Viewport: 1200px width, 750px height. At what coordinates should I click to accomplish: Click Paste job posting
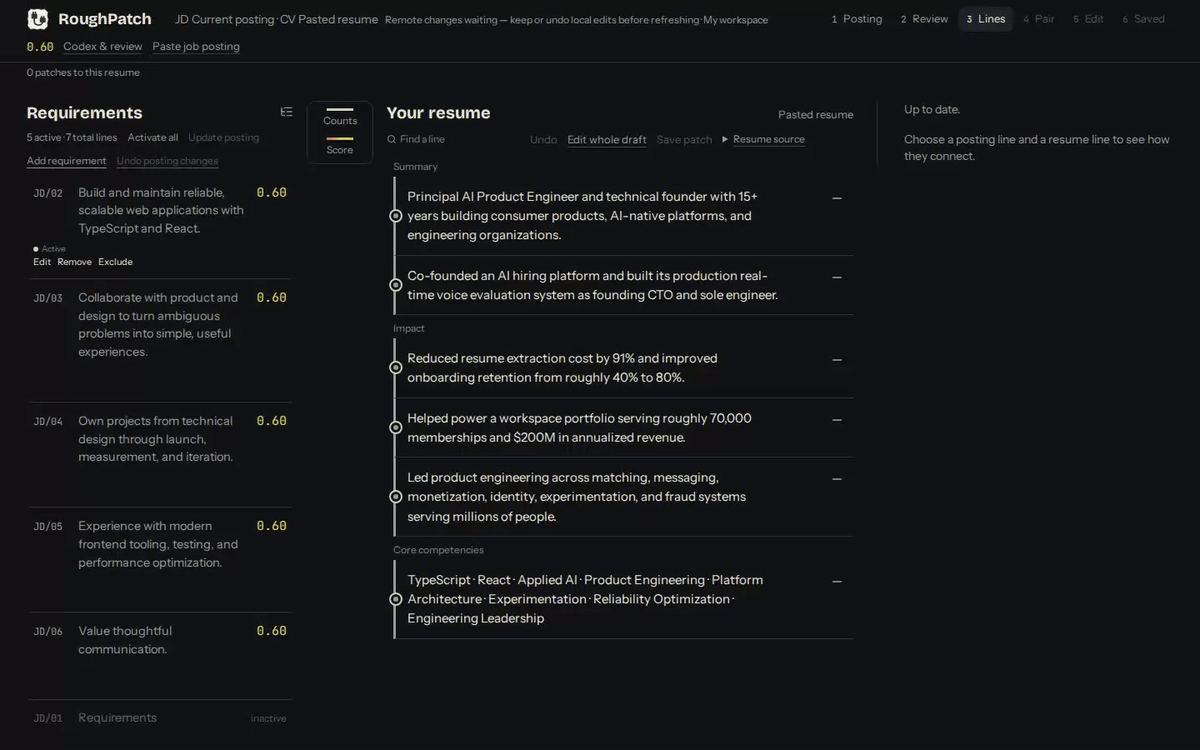(x=196, y=47)
